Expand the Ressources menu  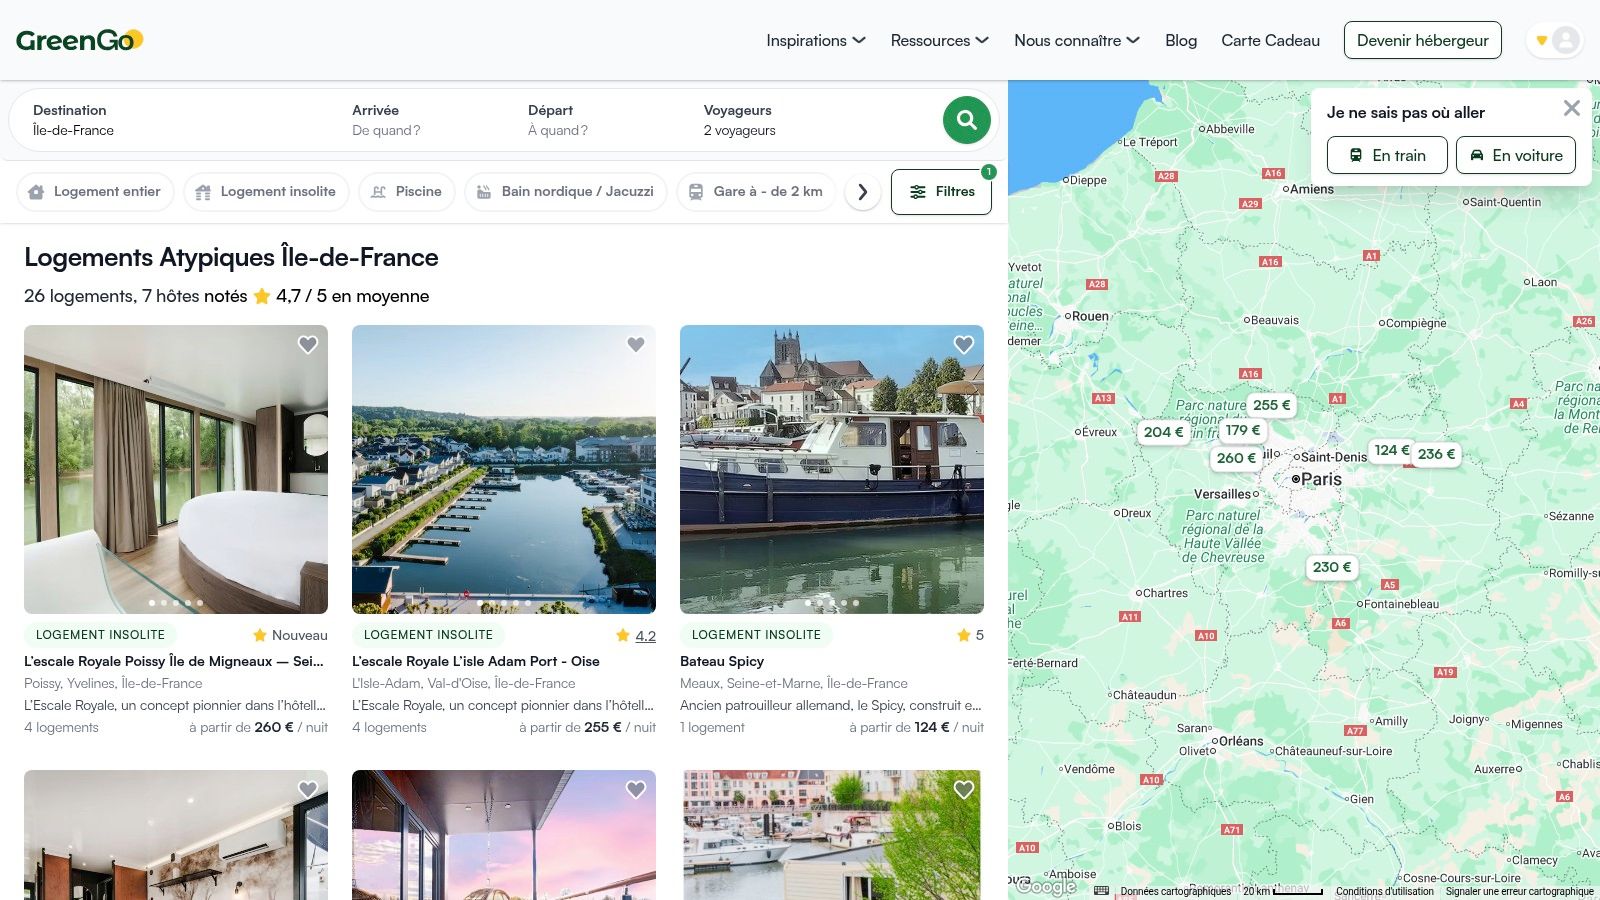point(940,41)
